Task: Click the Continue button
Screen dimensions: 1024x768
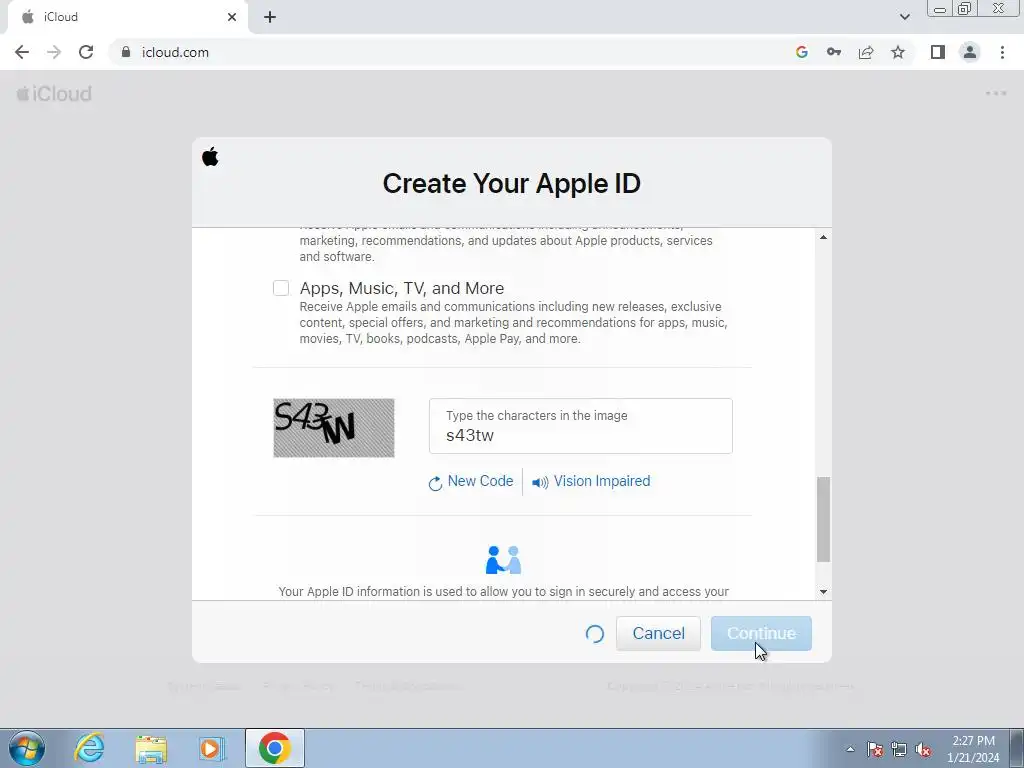Action: 761,633
